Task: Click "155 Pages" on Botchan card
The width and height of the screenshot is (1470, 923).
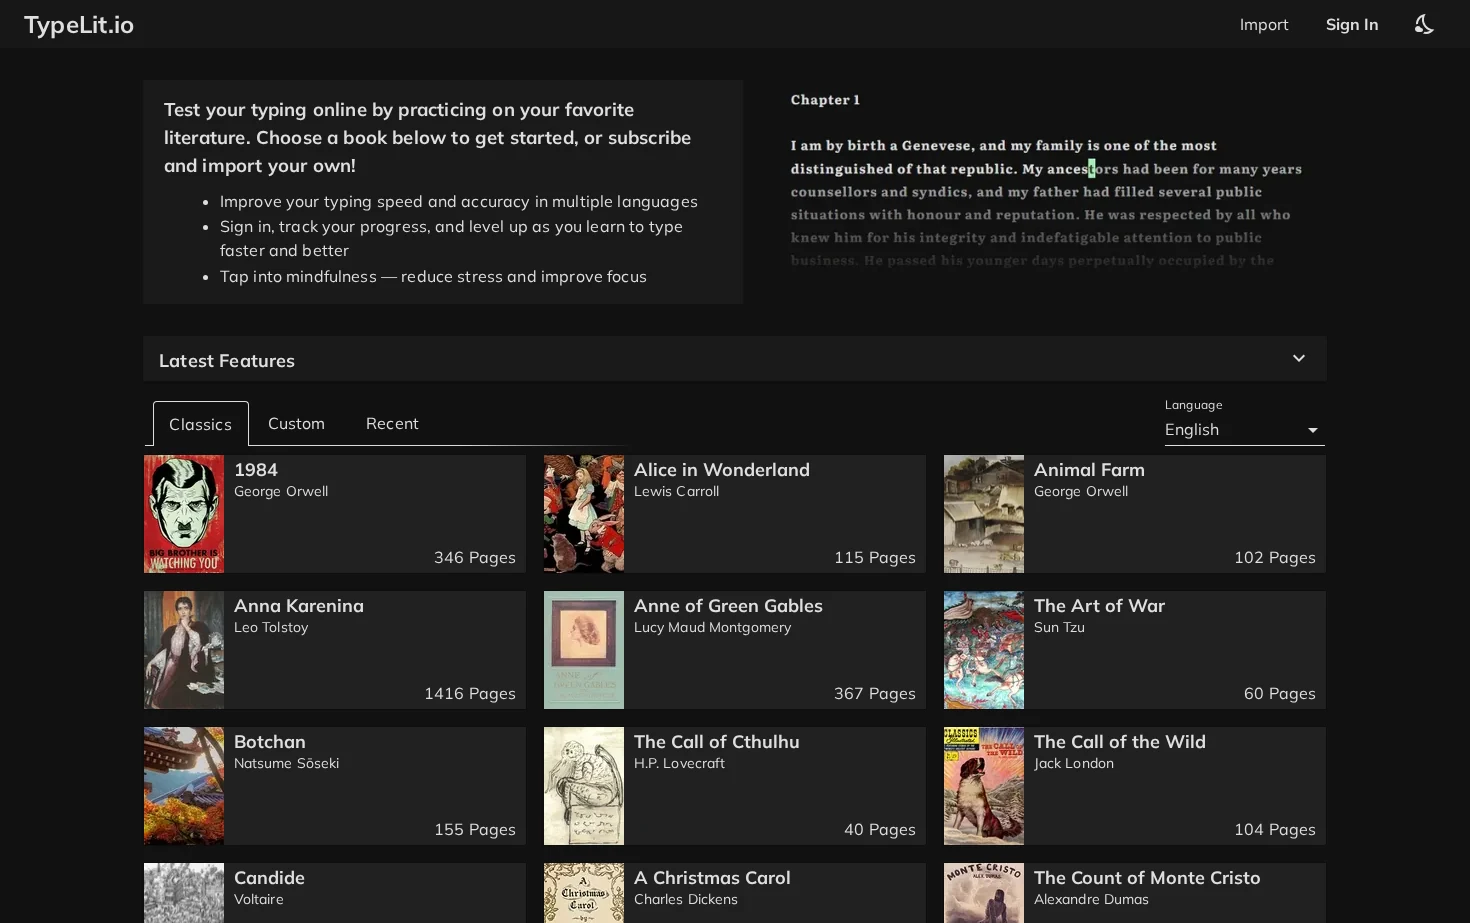Action: pyautogui.click(x=475, y=830)
